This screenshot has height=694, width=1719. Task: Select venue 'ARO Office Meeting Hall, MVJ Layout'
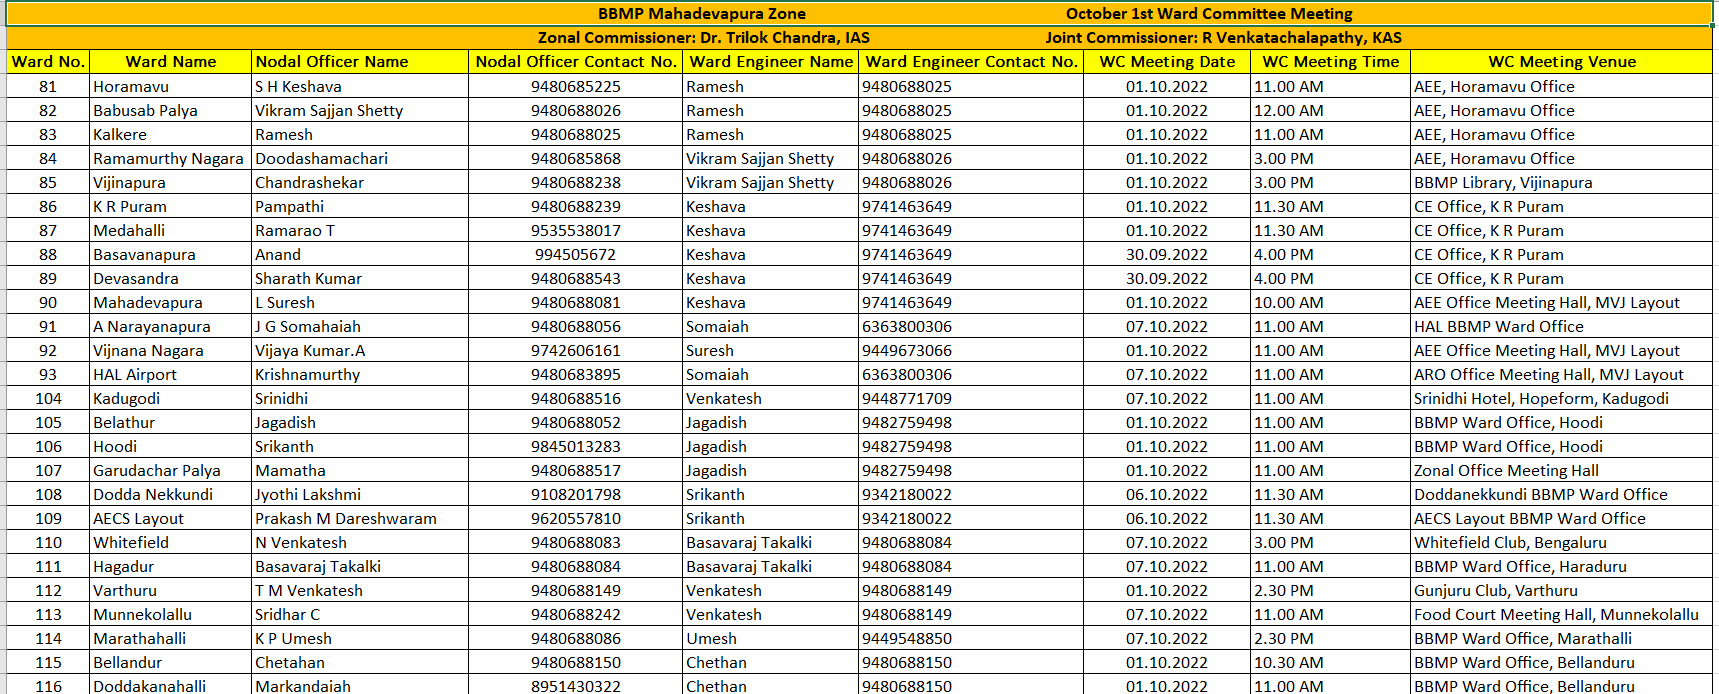pyautogui.click(x=1562, y=375)
